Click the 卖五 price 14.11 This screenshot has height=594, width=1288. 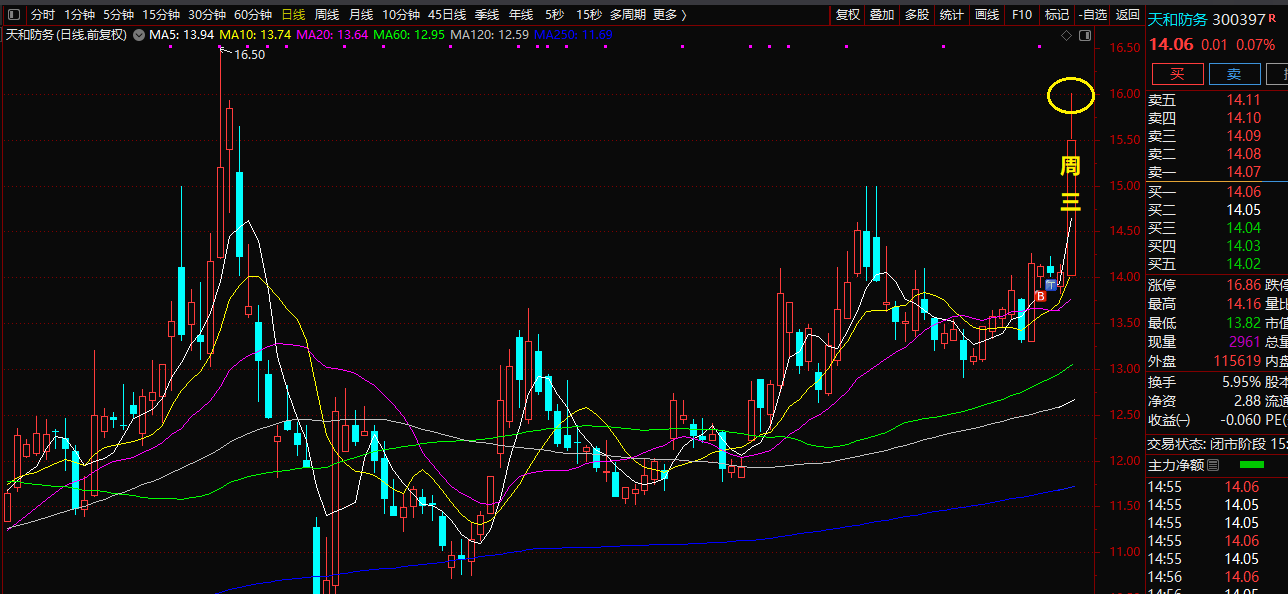pos(1244,100)
